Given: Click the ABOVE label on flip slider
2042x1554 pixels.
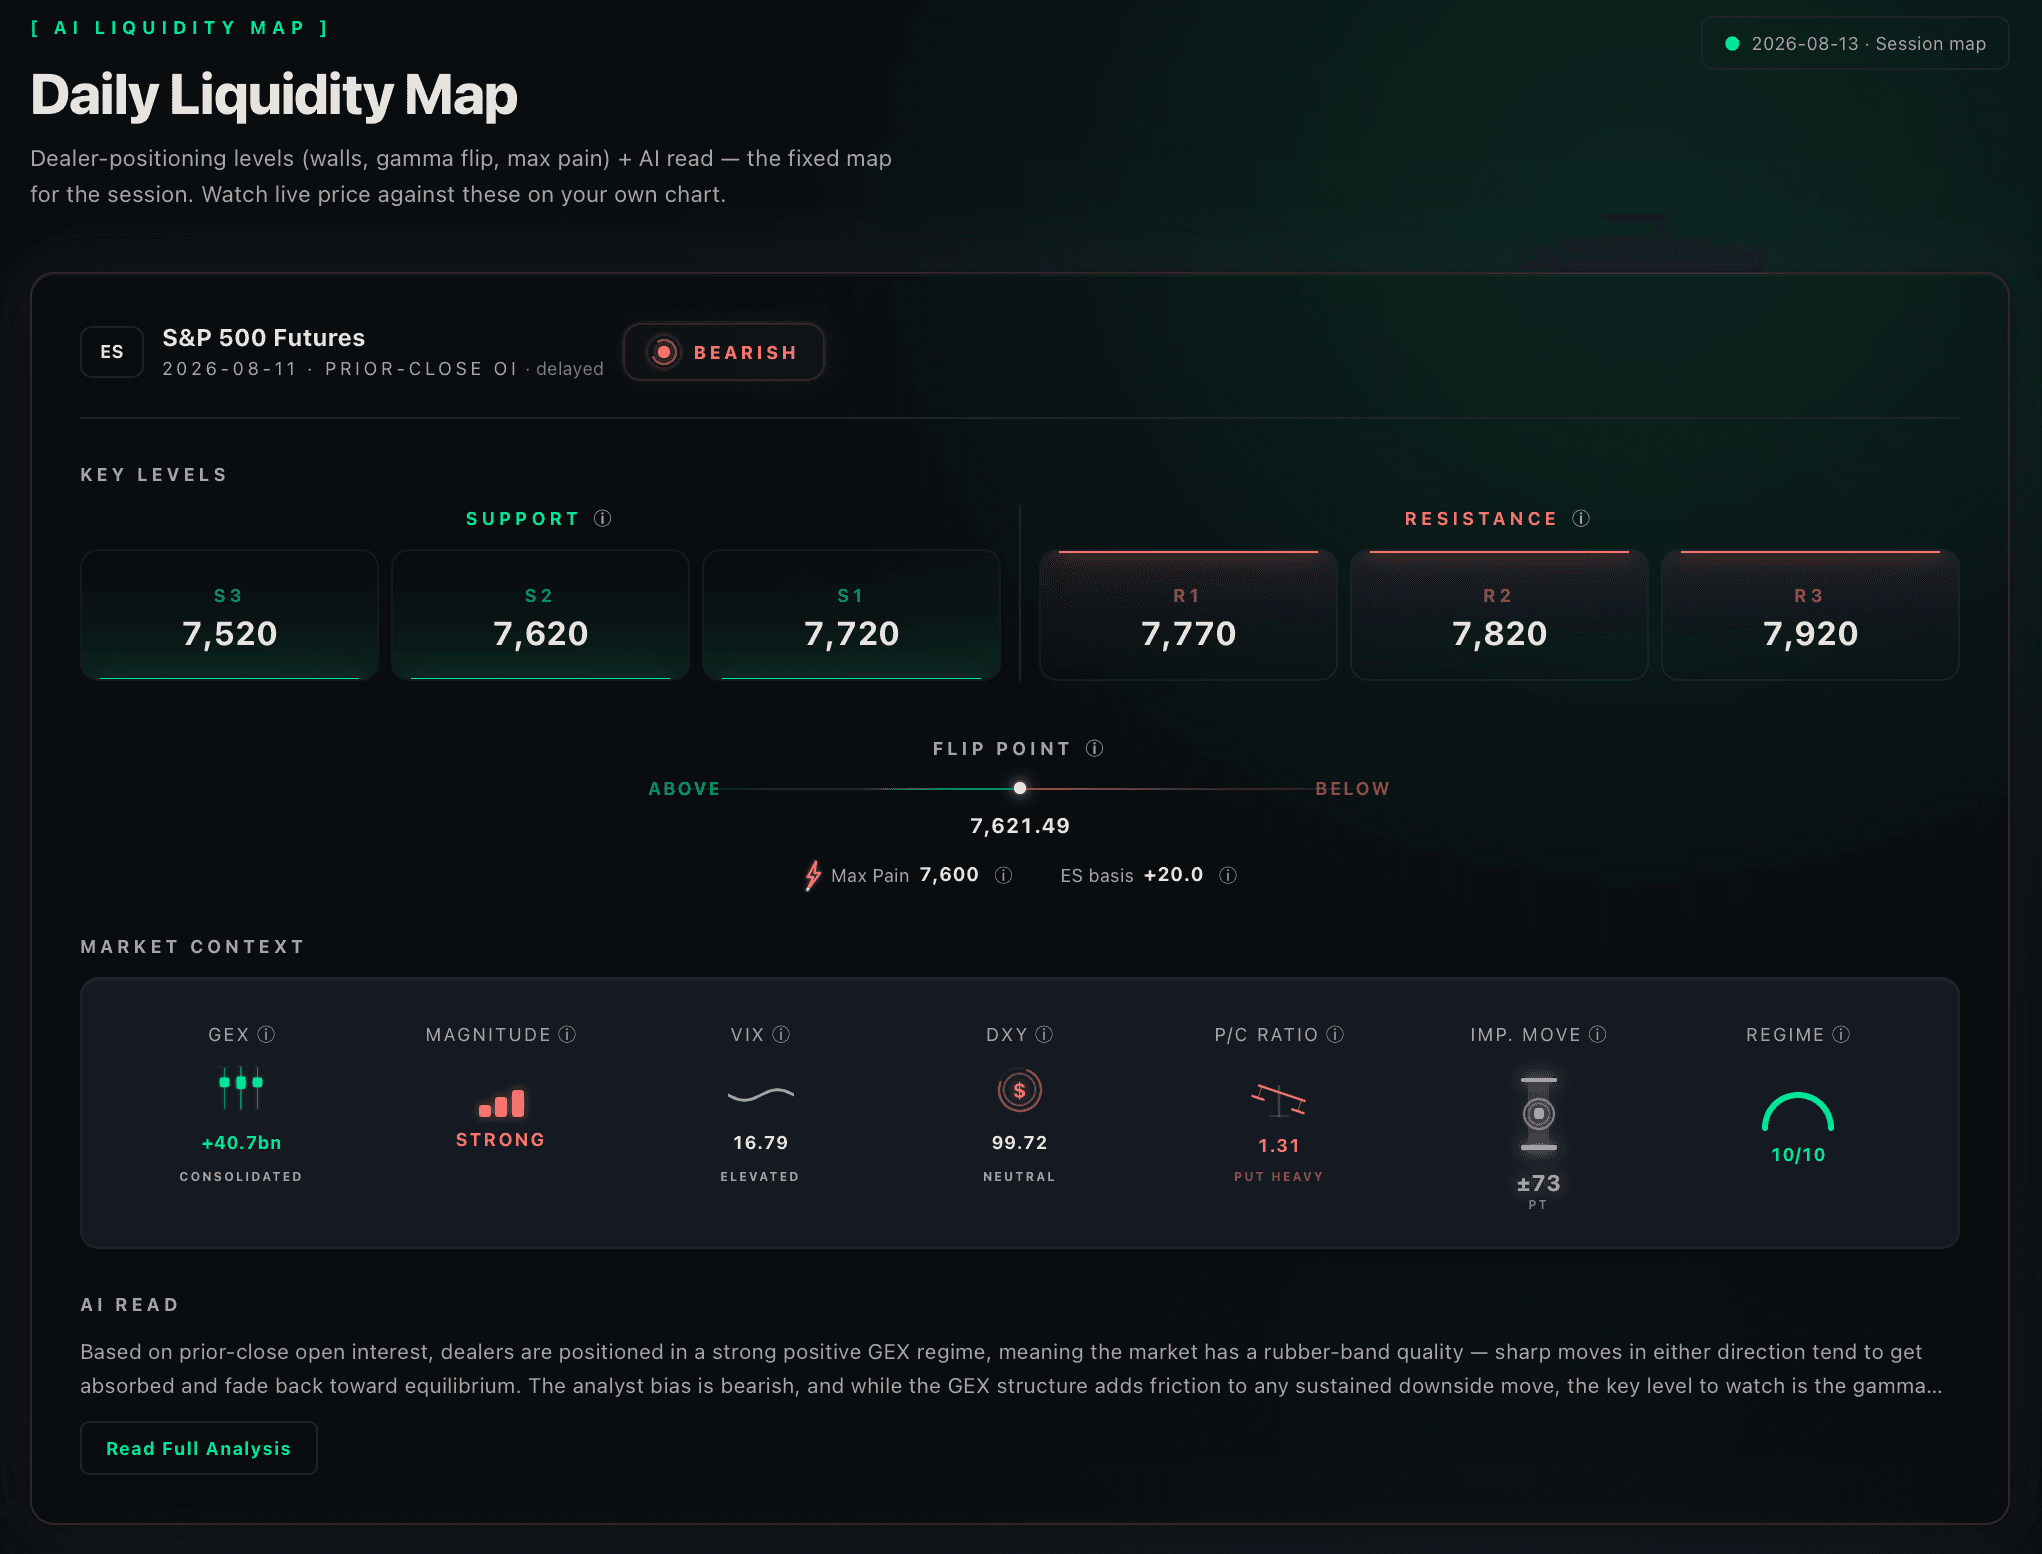Looking at the screenshot, I should point(685,789).
